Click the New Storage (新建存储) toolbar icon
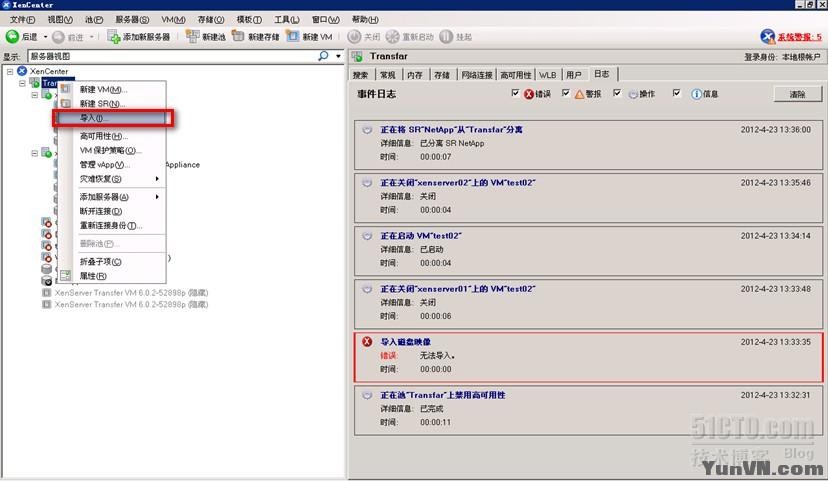The height and width of the screenshot is (481, 828). coord(239,36)
